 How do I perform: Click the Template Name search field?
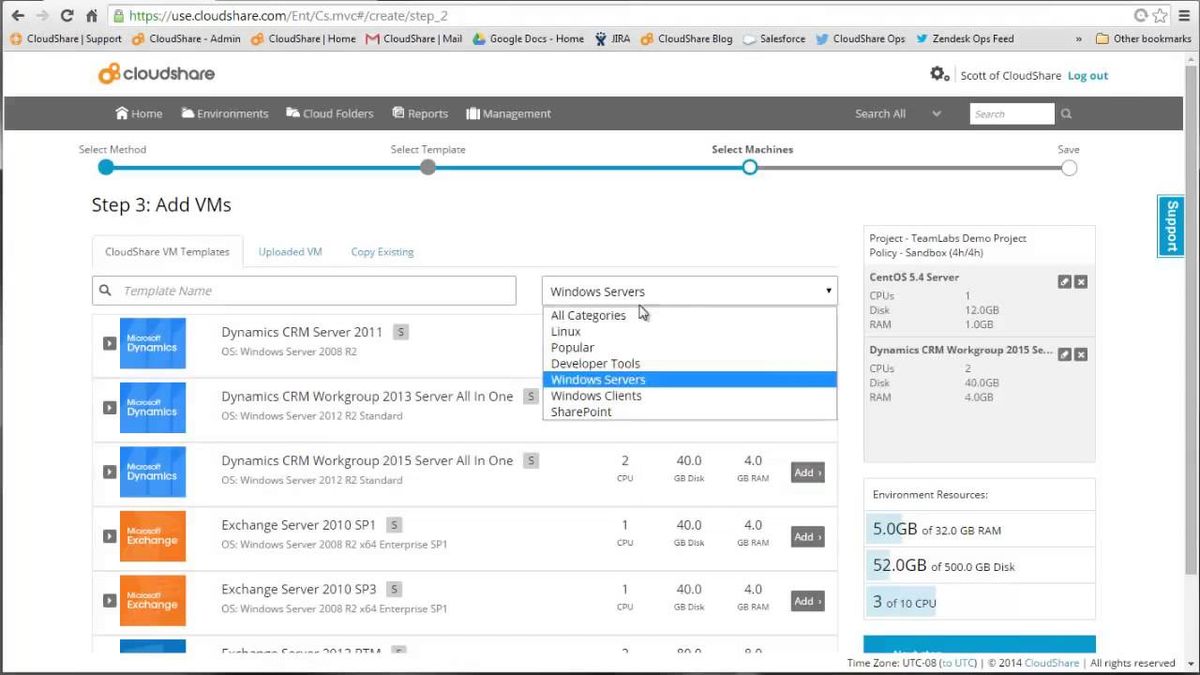click(304, 291)
